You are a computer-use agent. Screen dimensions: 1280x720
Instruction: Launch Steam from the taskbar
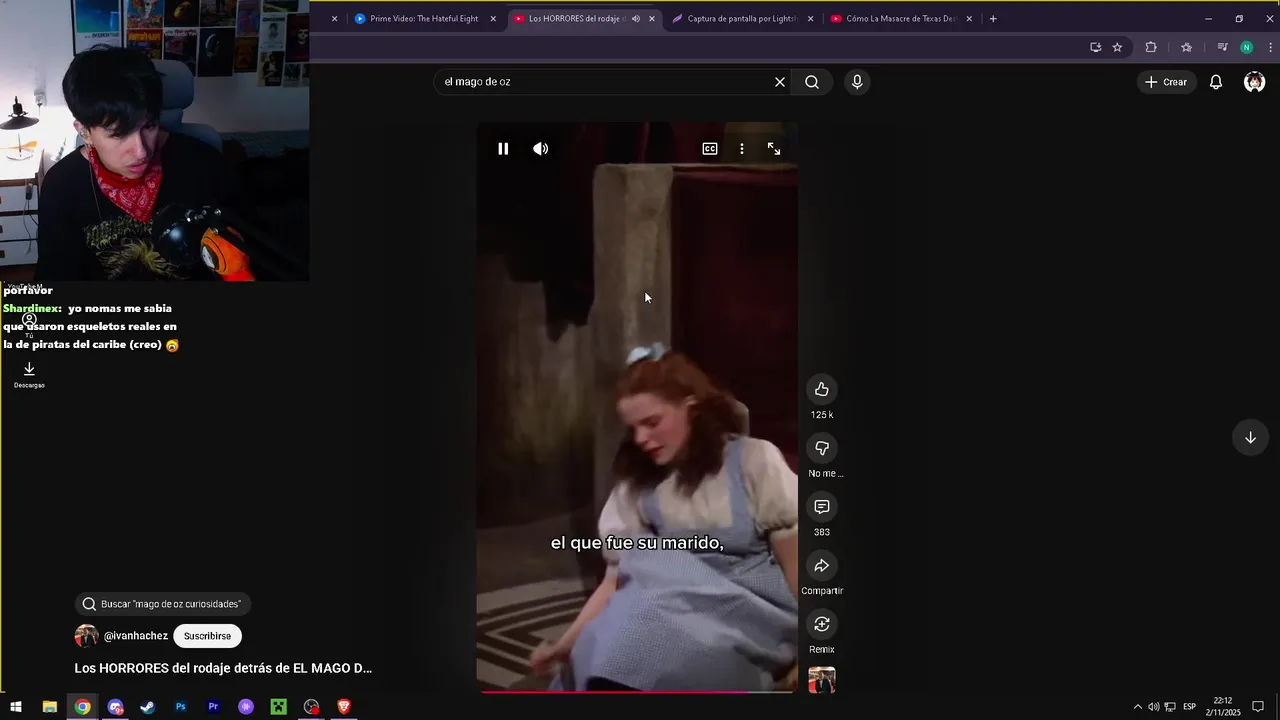(x=147, y=707)
